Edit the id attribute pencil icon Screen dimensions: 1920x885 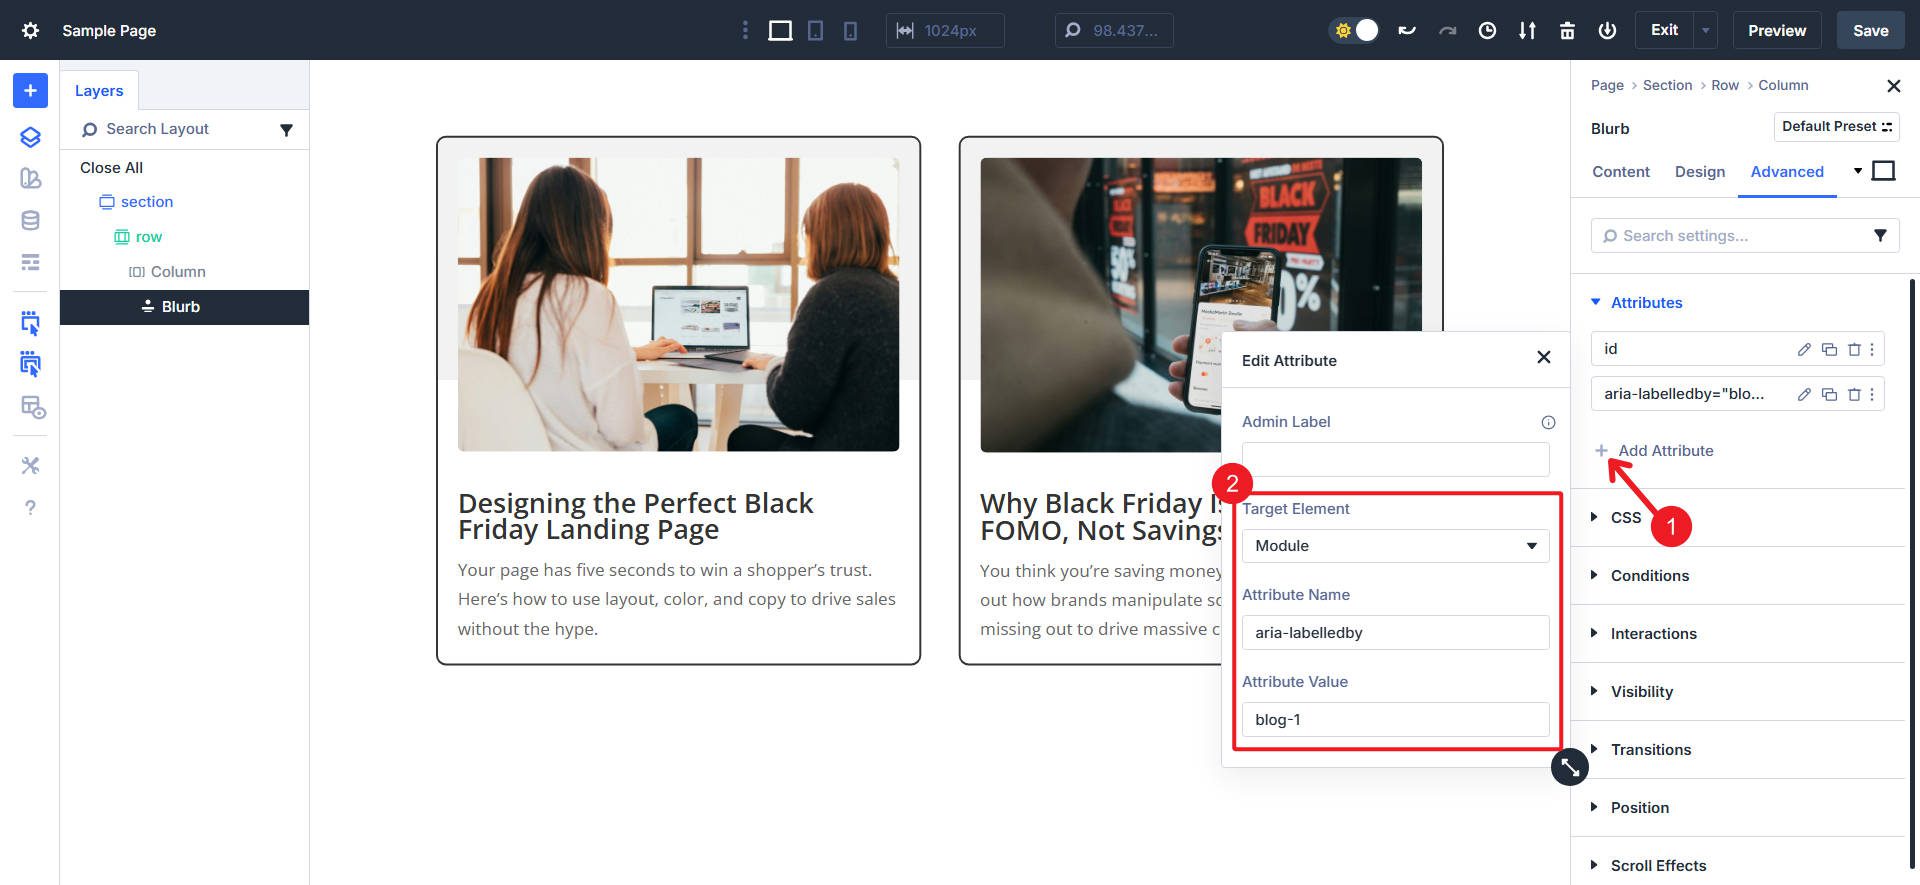click(1804, 349)
